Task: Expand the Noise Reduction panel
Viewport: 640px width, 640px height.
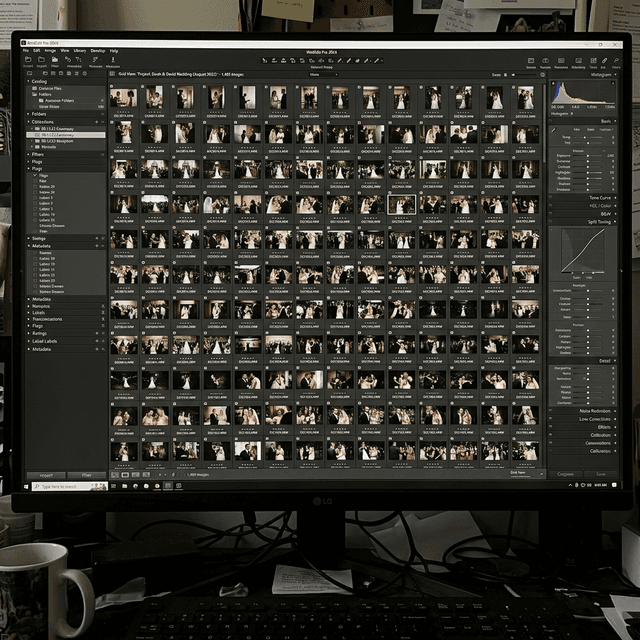Action: click(615, 411)
